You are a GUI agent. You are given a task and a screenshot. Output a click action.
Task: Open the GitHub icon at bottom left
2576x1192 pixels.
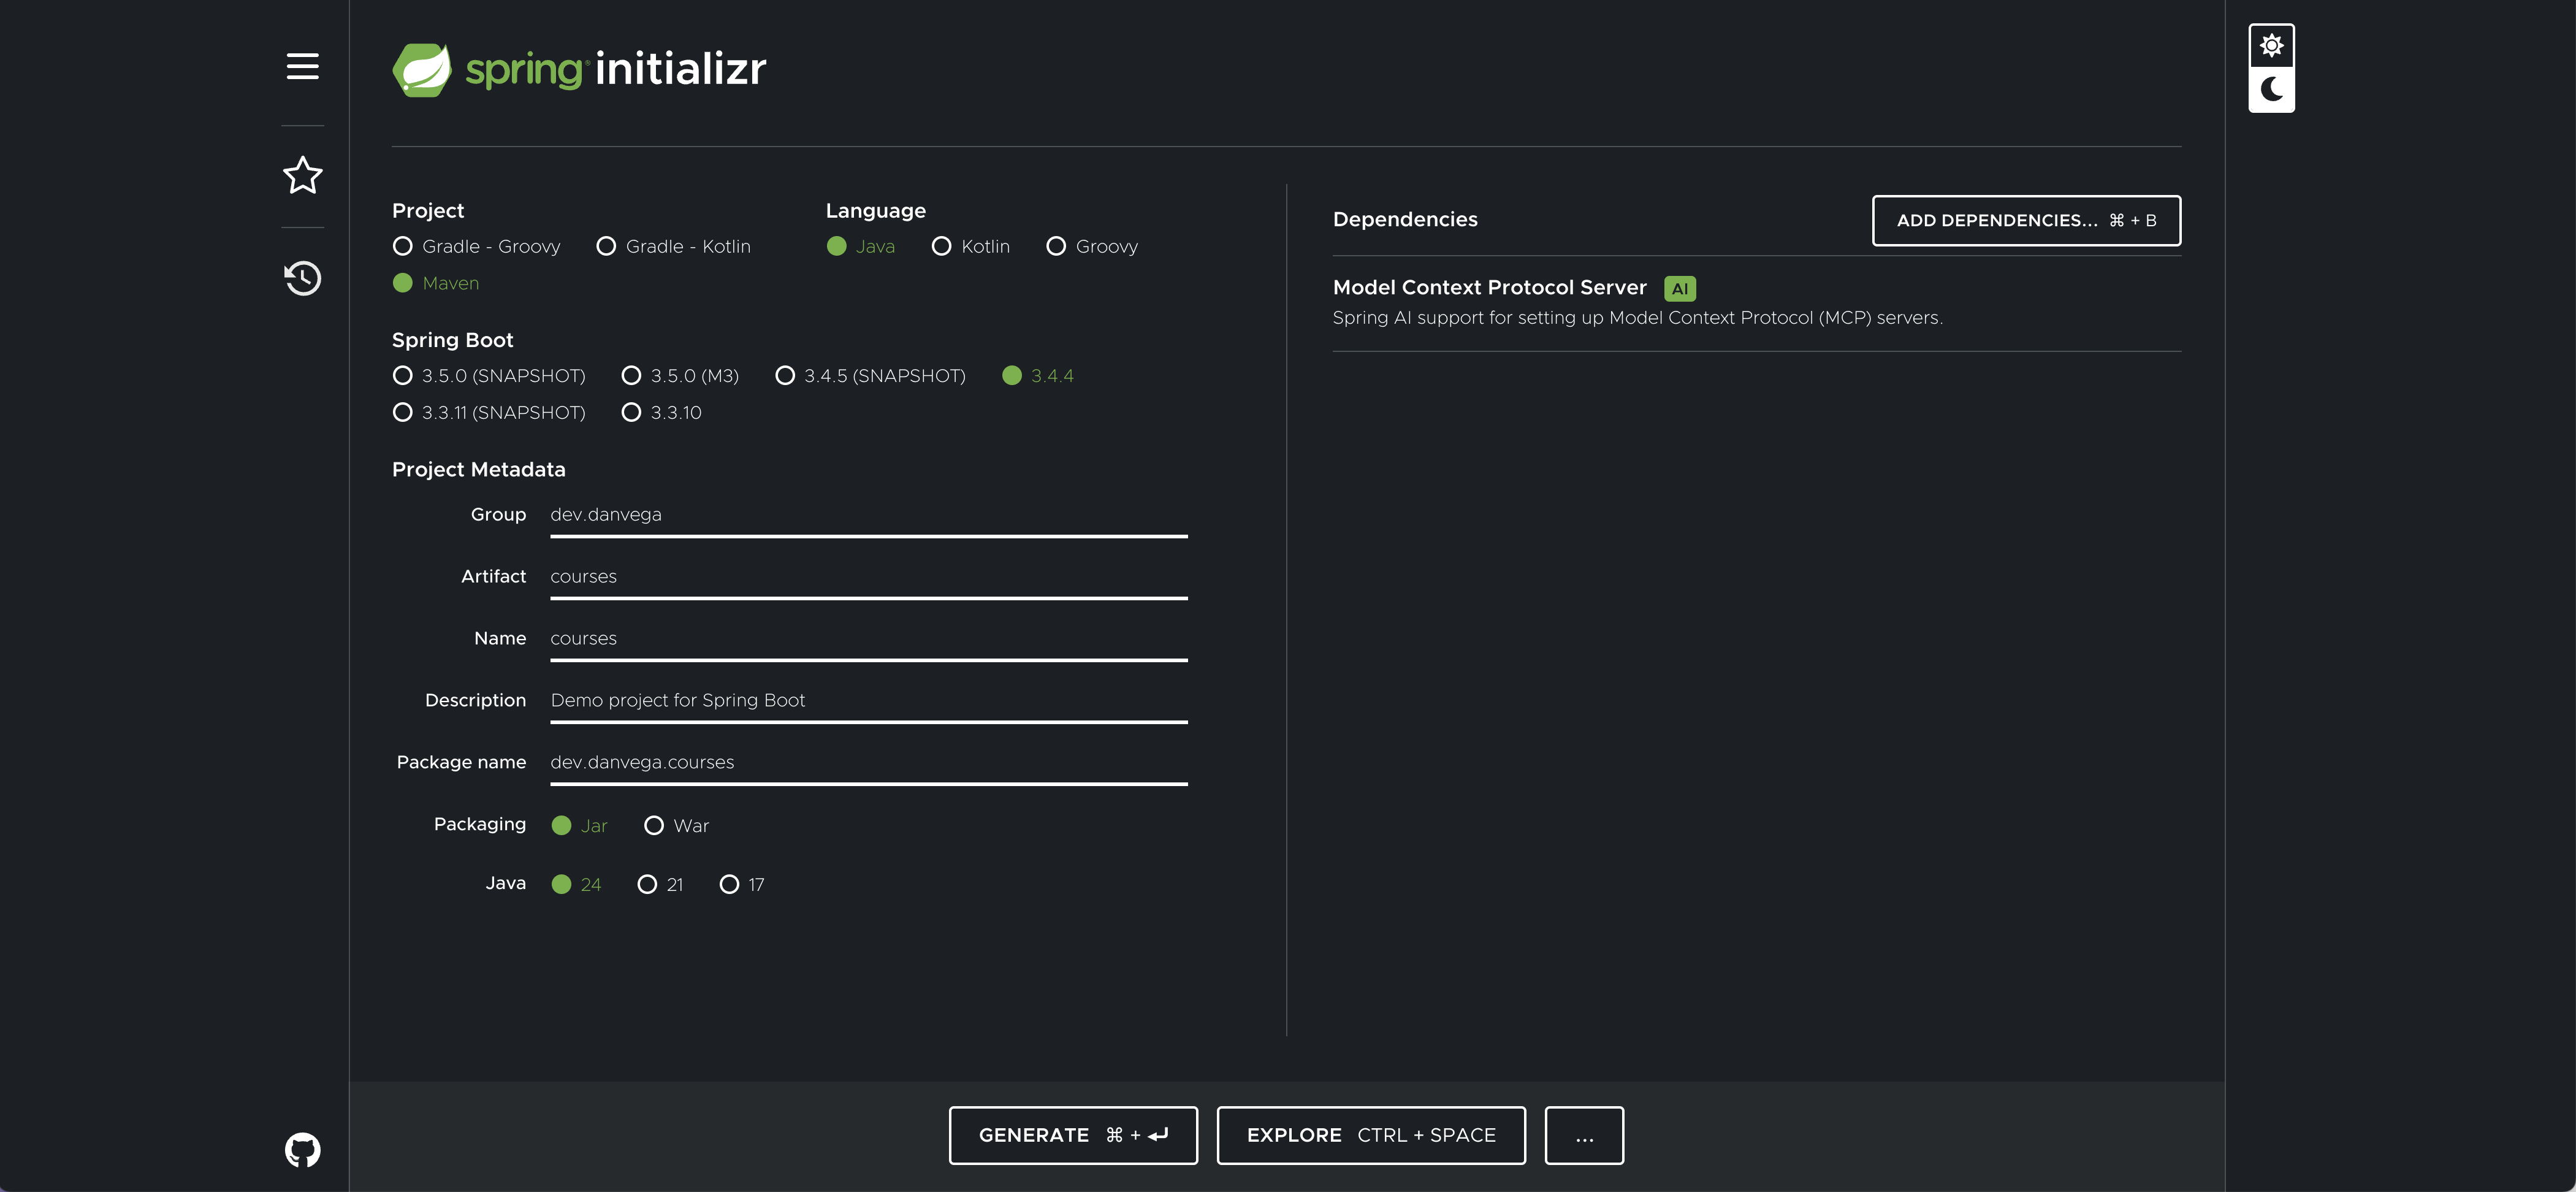click(x=302, y=1149)
